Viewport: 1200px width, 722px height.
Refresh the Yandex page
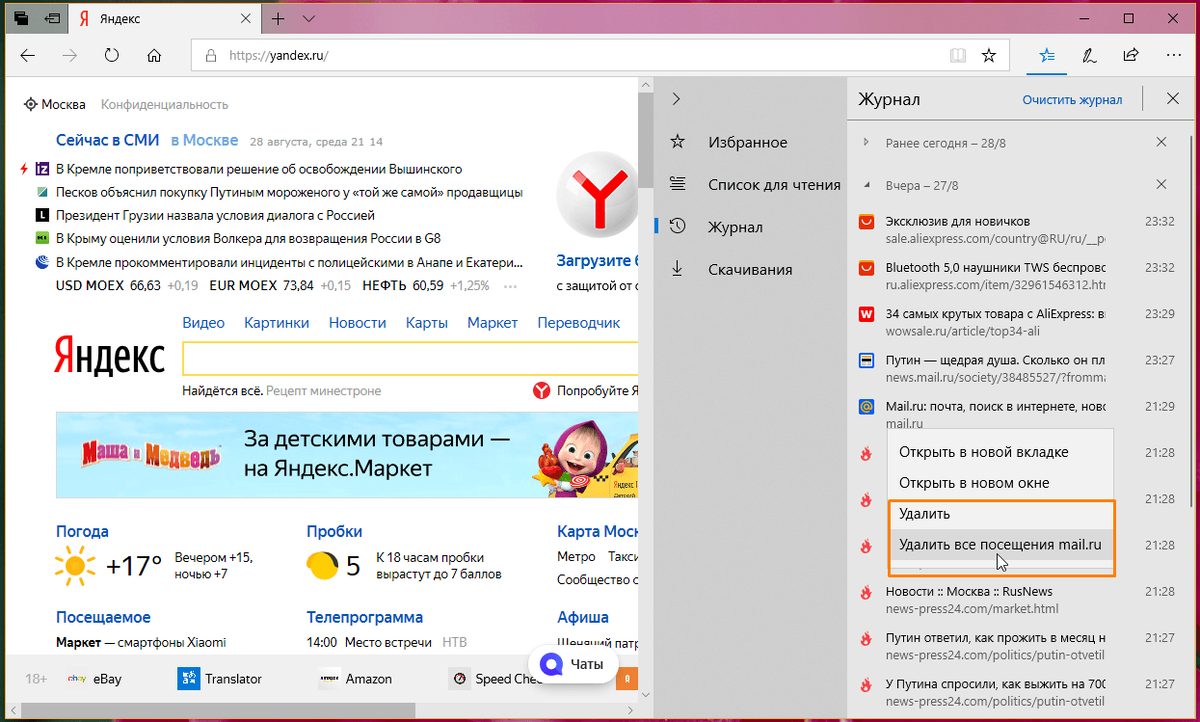coord(112,55)
